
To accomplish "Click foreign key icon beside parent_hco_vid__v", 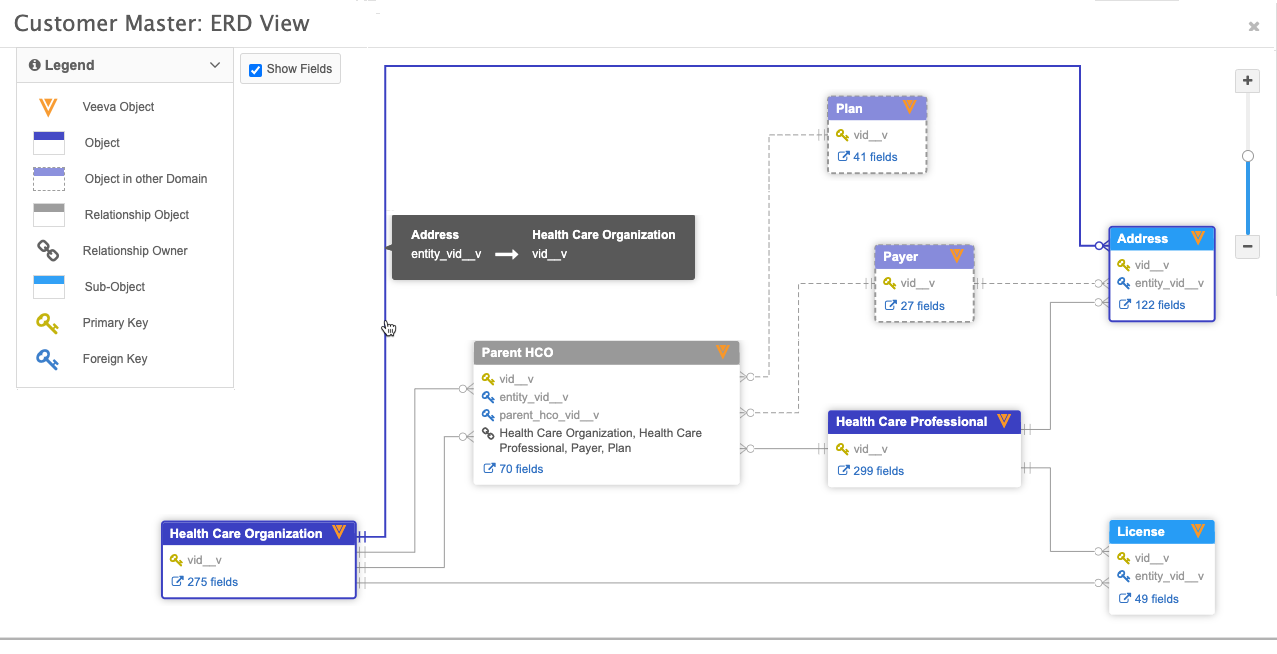I will 488,415.
